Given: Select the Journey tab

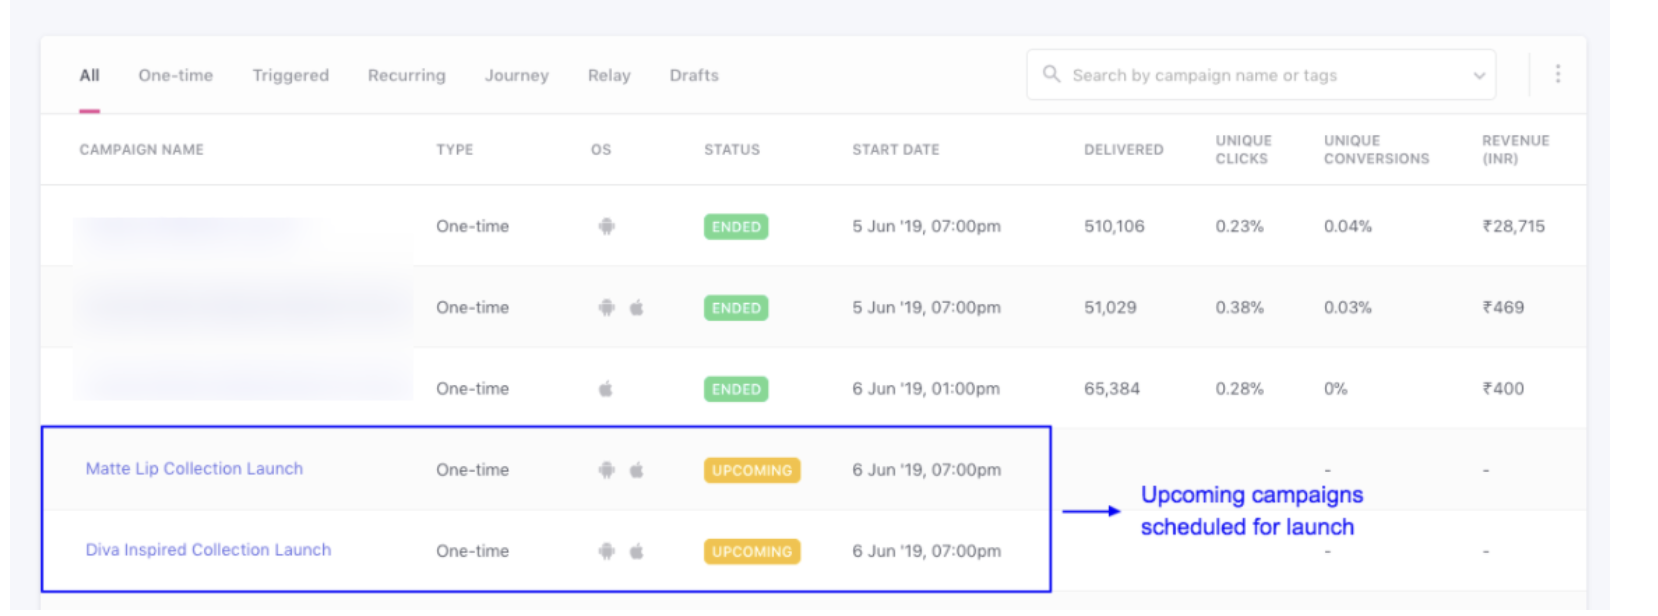Looking at the screenshot, I should point(516,75).
